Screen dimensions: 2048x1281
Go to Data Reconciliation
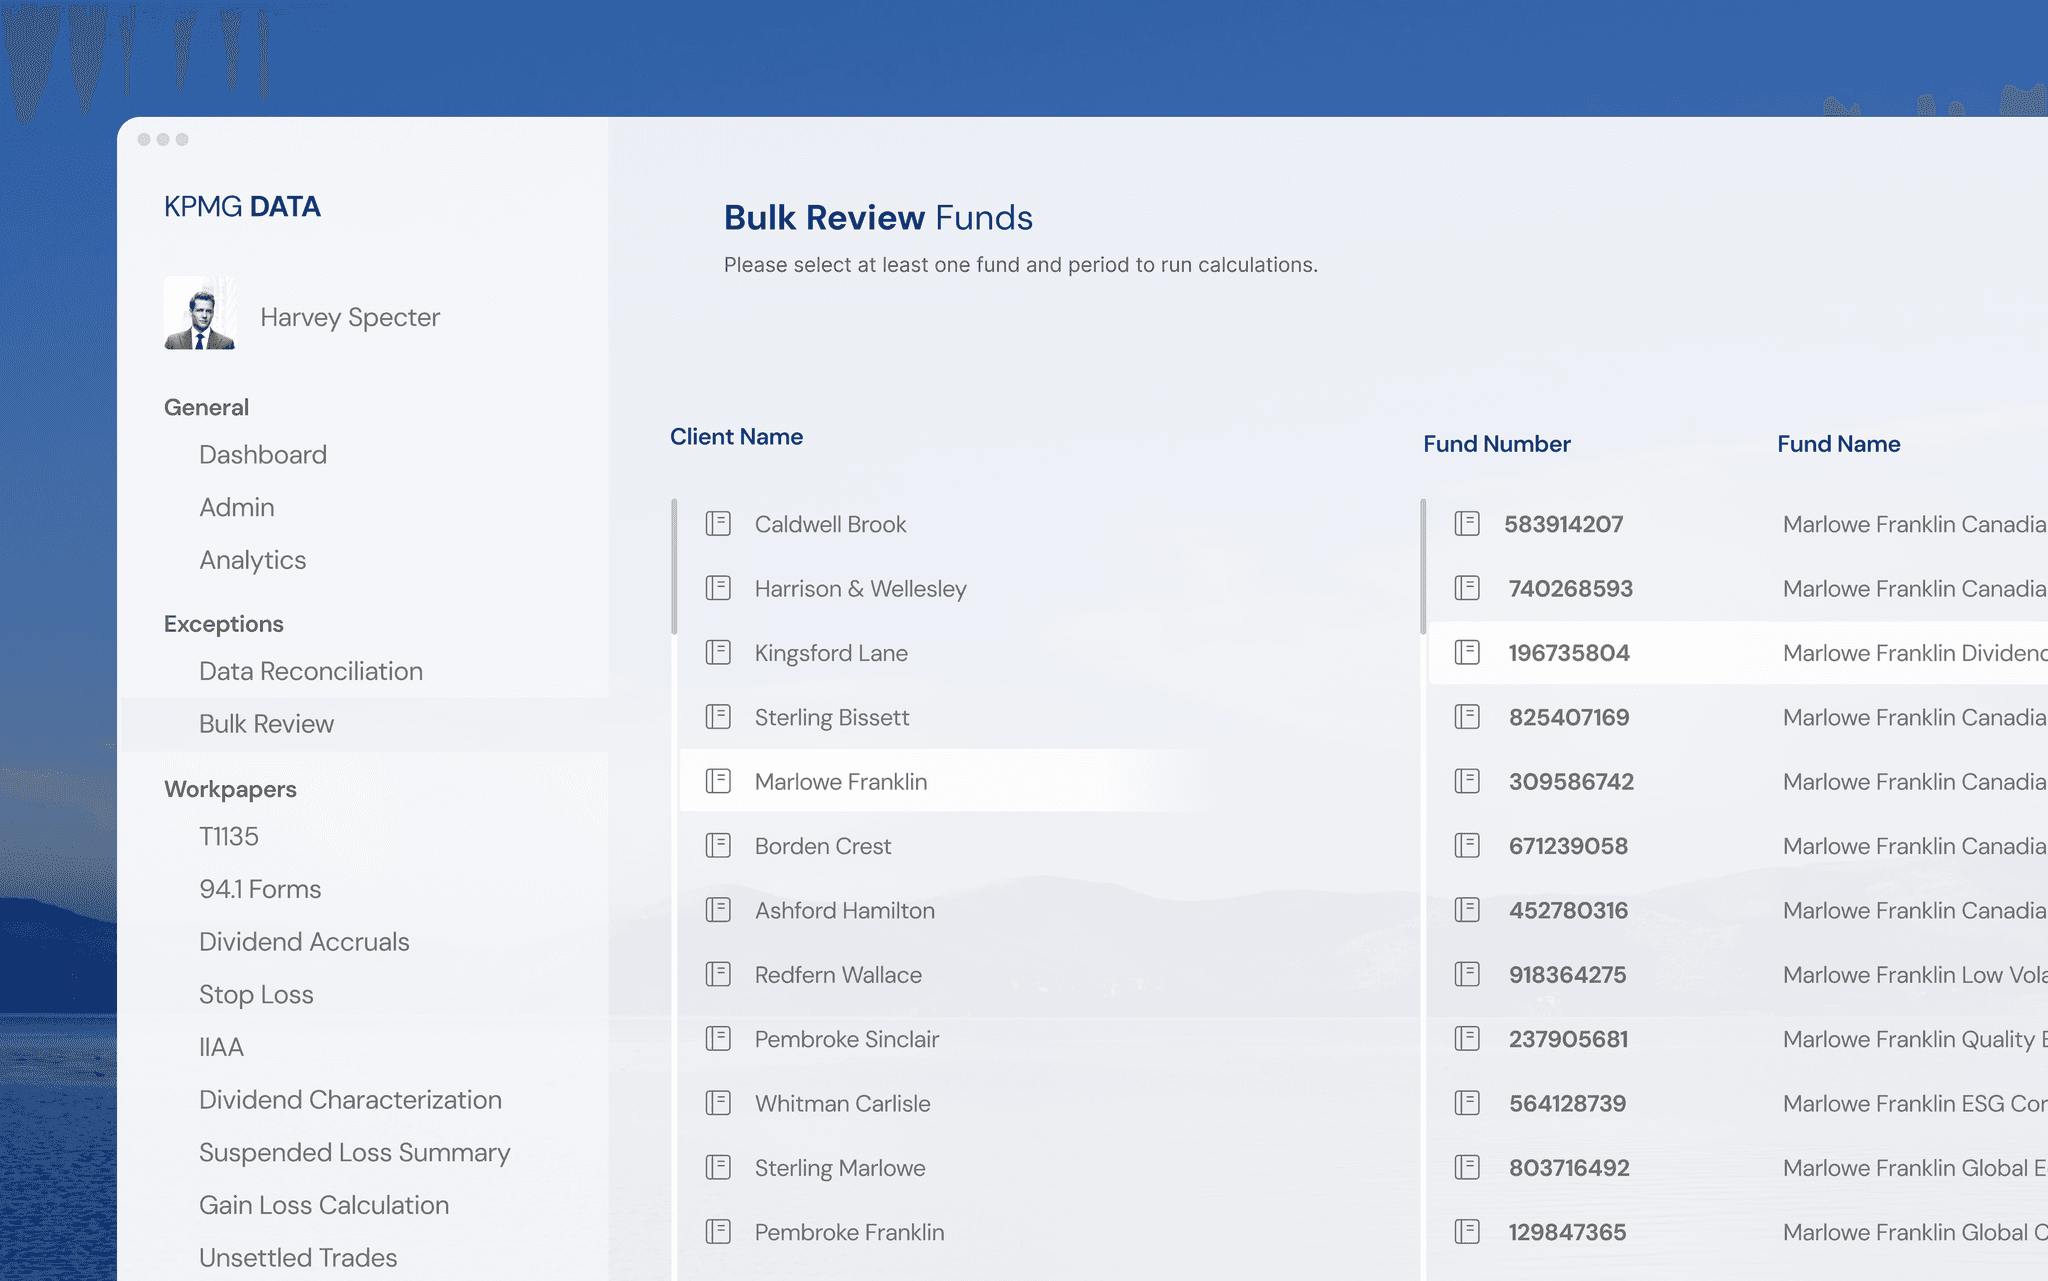(310, 671)
